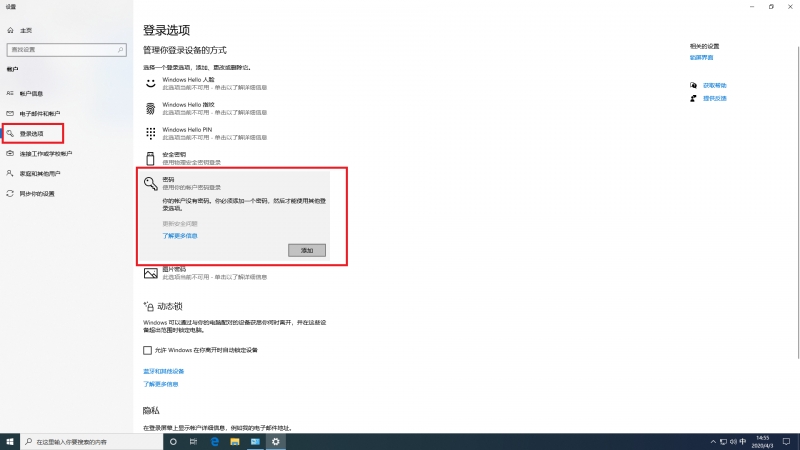Click the settings page vertical scrollbar
The image size is (800, 450).
798,202
